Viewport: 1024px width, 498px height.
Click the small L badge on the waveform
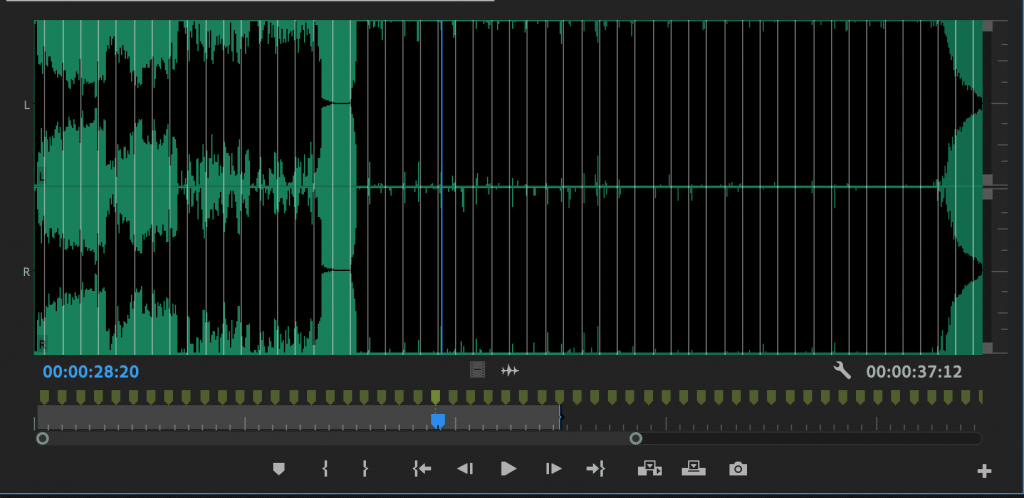pyautogui.click(x=41, y=176)
